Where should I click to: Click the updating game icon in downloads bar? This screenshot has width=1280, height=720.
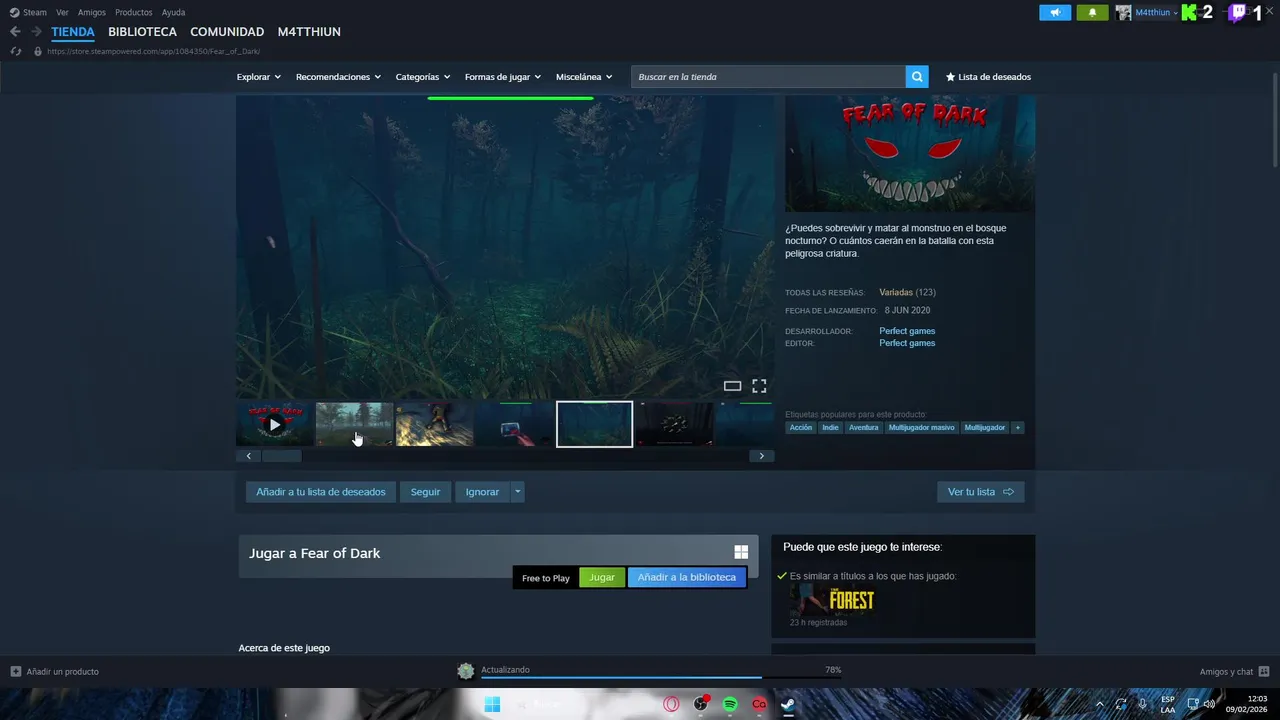click(465, 671)
